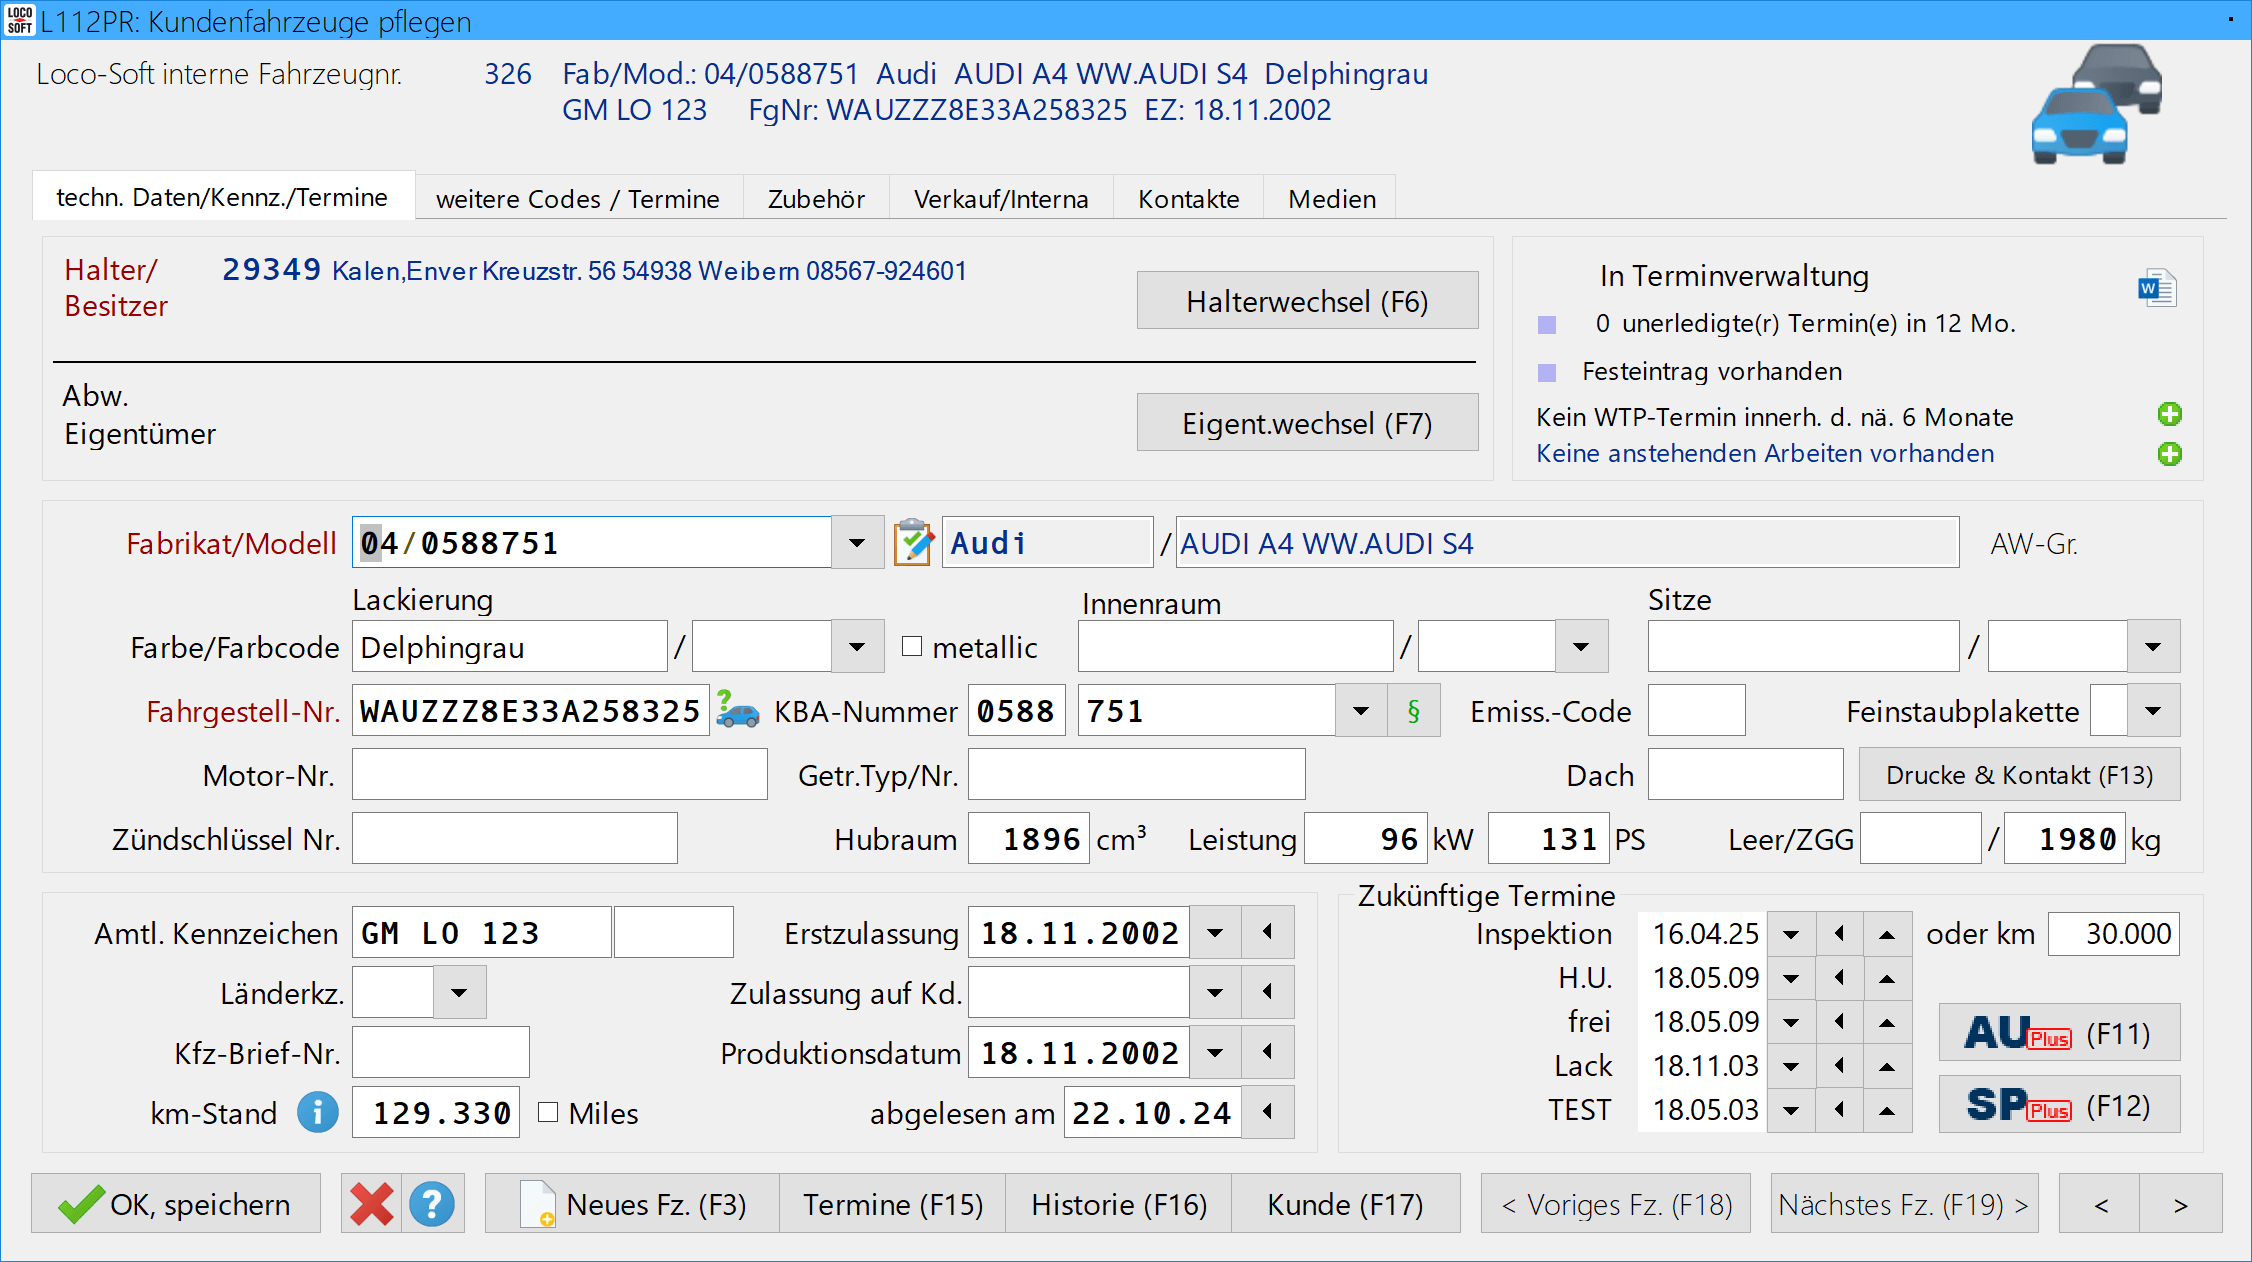2252x1262 pixels.
Task: Click the green paragraph symbol by KBA-Nummer
Action: (x=1413, y=711)
